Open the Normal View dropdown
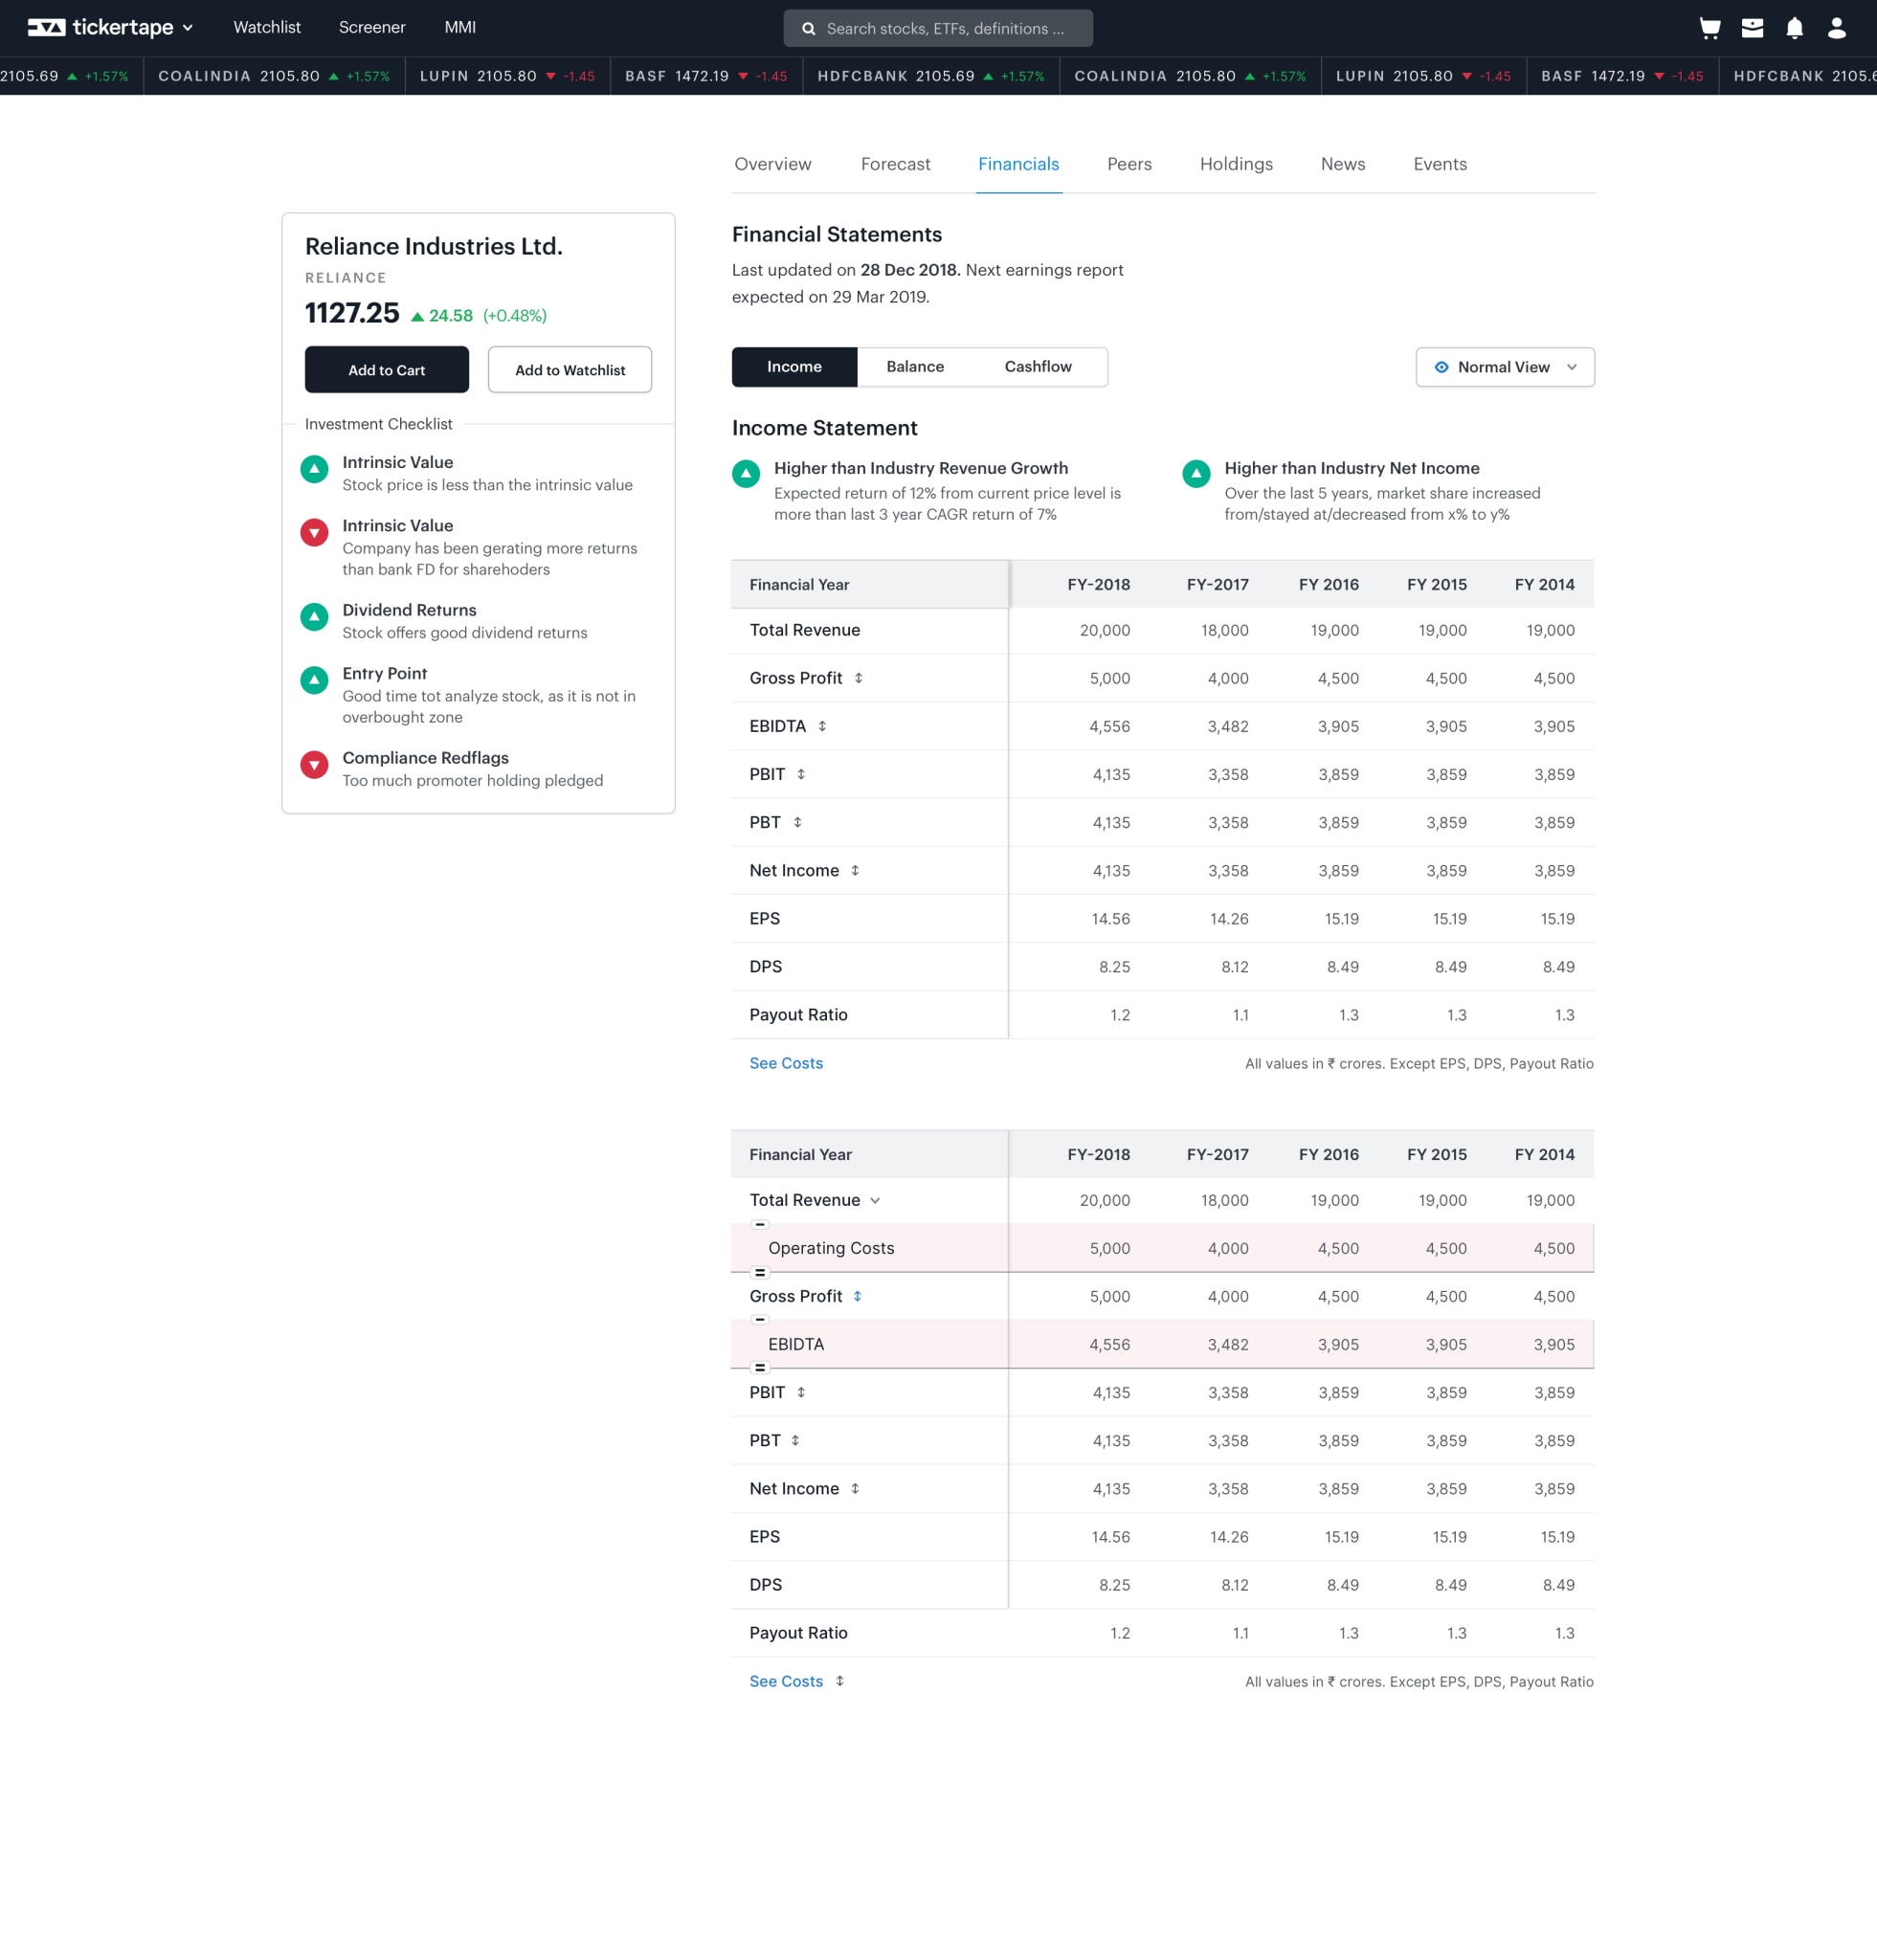This screenshot has height=1960, width=1877. tap(1505, 367)
